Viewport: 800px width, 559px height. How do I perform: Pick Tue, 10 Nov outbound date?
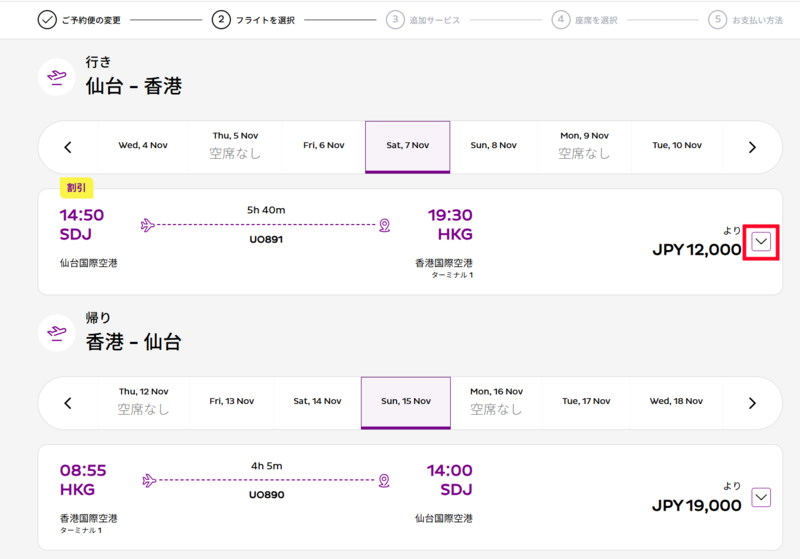(677, 145)
